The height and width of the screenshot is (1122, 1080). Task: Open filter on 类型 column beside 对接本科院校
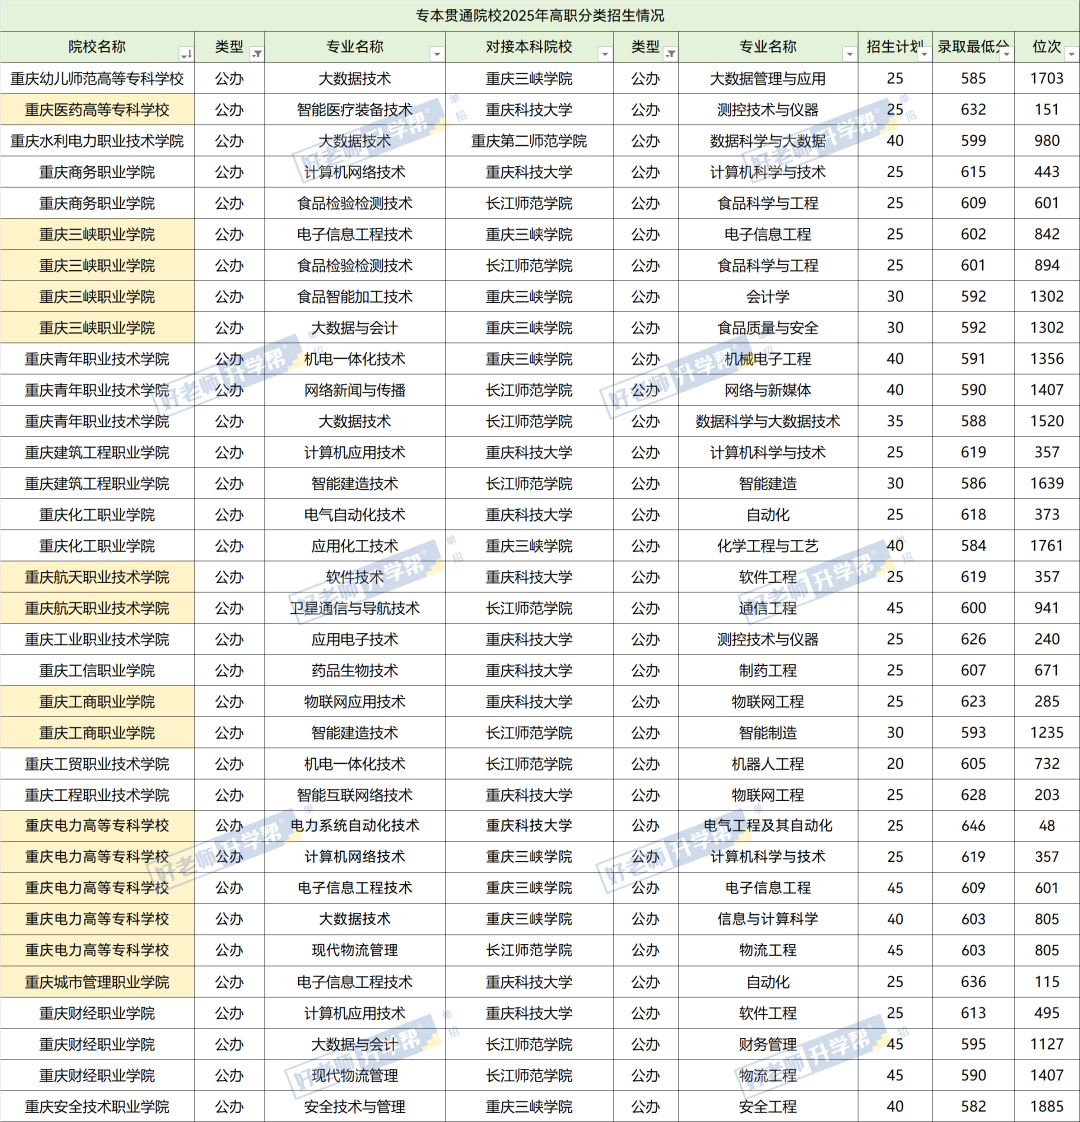(670, 54)
